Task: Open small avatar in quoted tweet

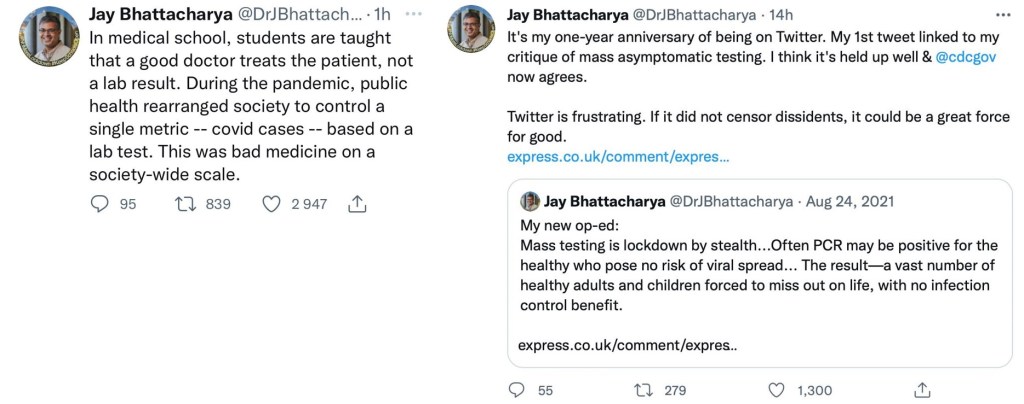Action: [x=530, y=201]
